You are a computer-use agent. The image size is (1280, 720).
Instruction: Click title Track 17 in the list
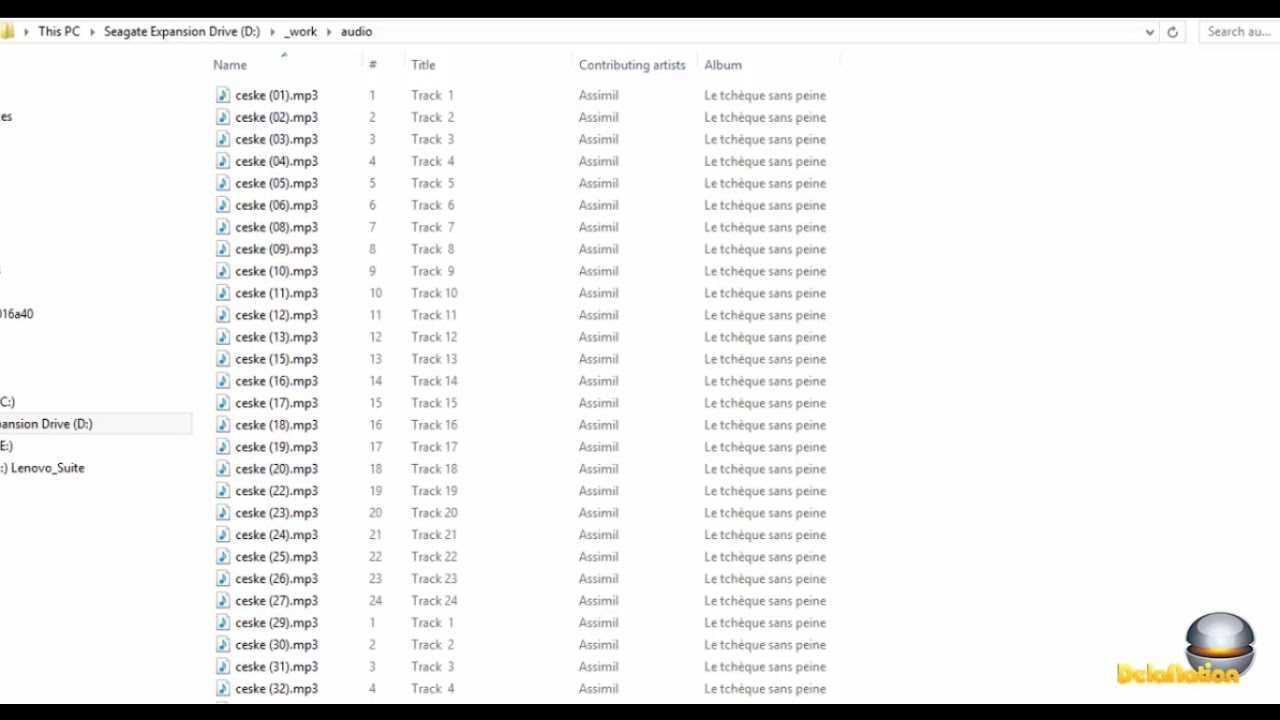click(434, 447)
